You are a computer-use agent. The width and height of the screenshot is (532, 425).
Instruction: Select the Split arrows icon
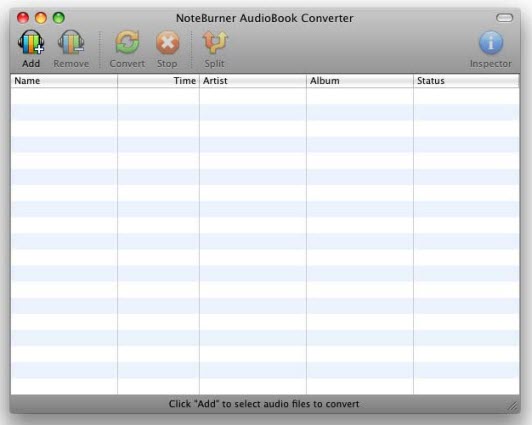215,42
